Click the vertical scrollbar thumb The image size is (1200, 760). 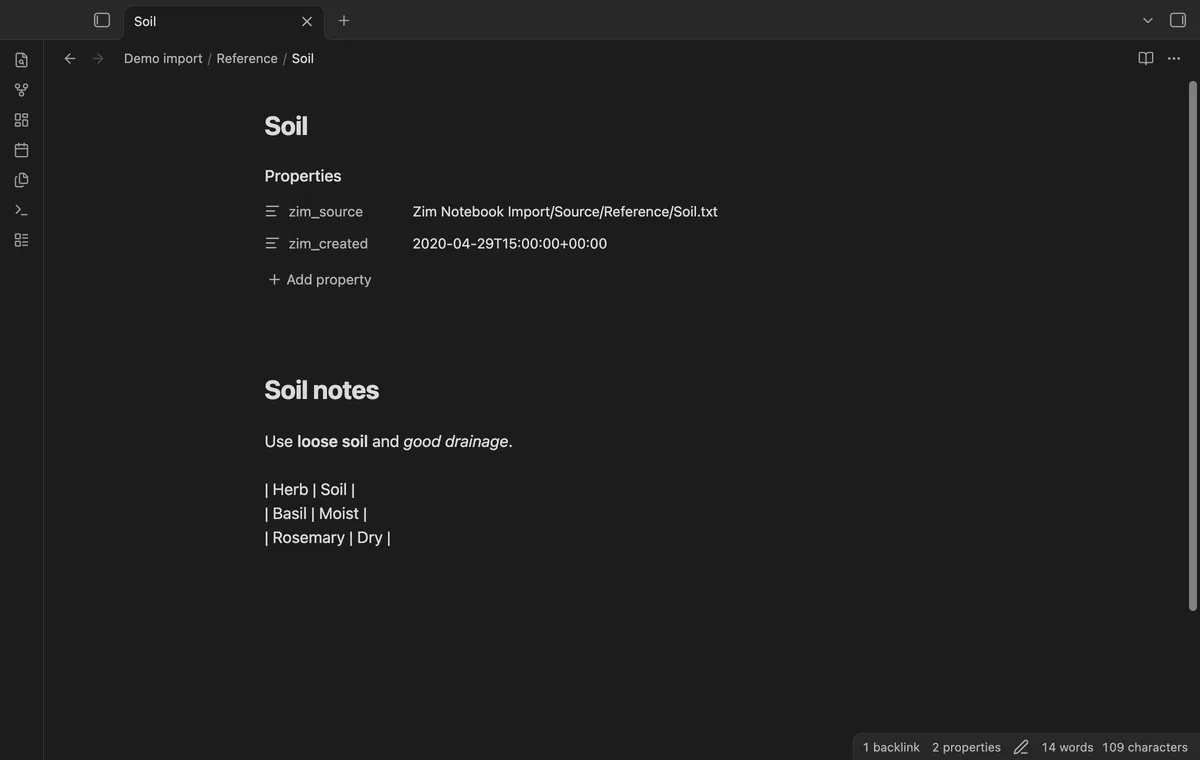[1192, 345]
